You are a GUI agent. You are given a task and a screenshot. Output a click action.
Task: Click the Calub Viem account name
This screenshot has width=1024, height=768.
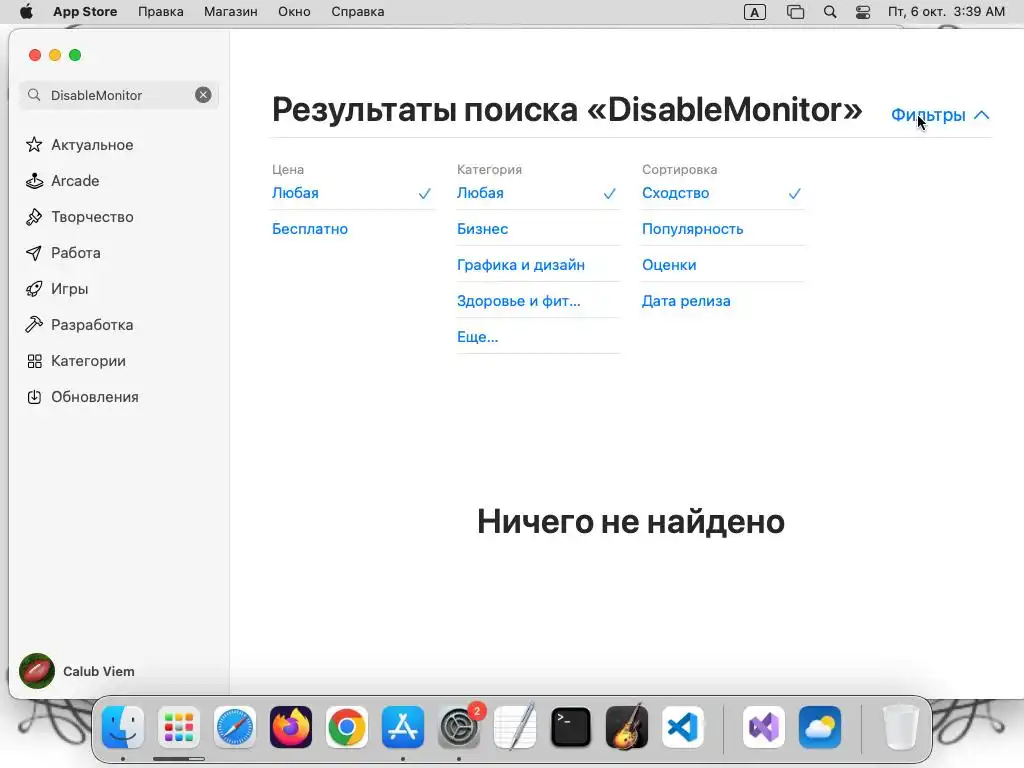[99, 671]
